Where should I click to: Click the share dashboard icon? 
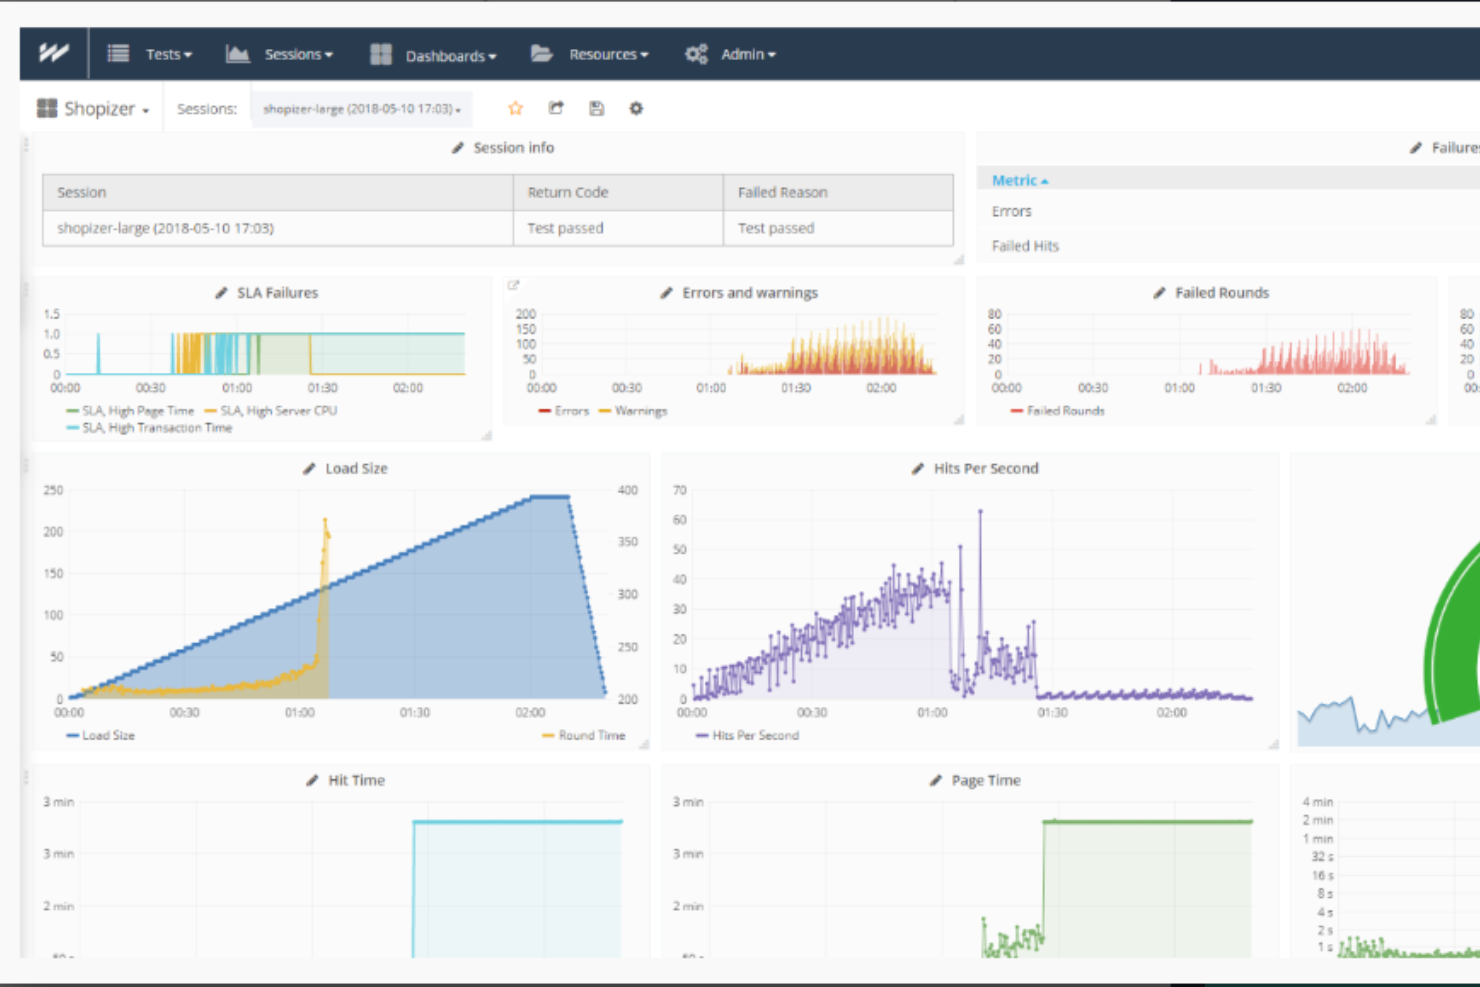click(x=556, y=108)
